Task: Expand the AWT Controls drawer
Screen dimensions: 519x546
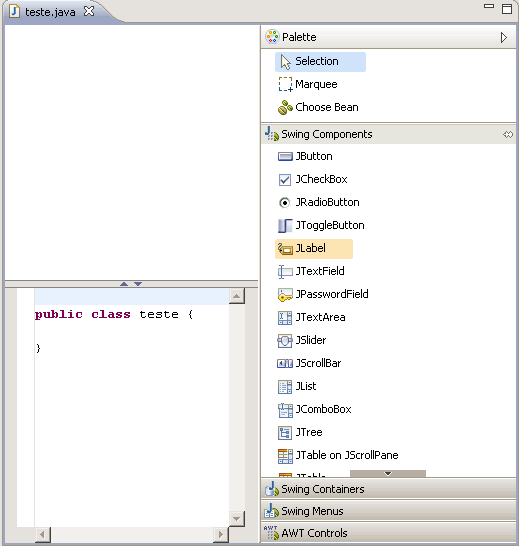Action: click(x=388, y=533)
